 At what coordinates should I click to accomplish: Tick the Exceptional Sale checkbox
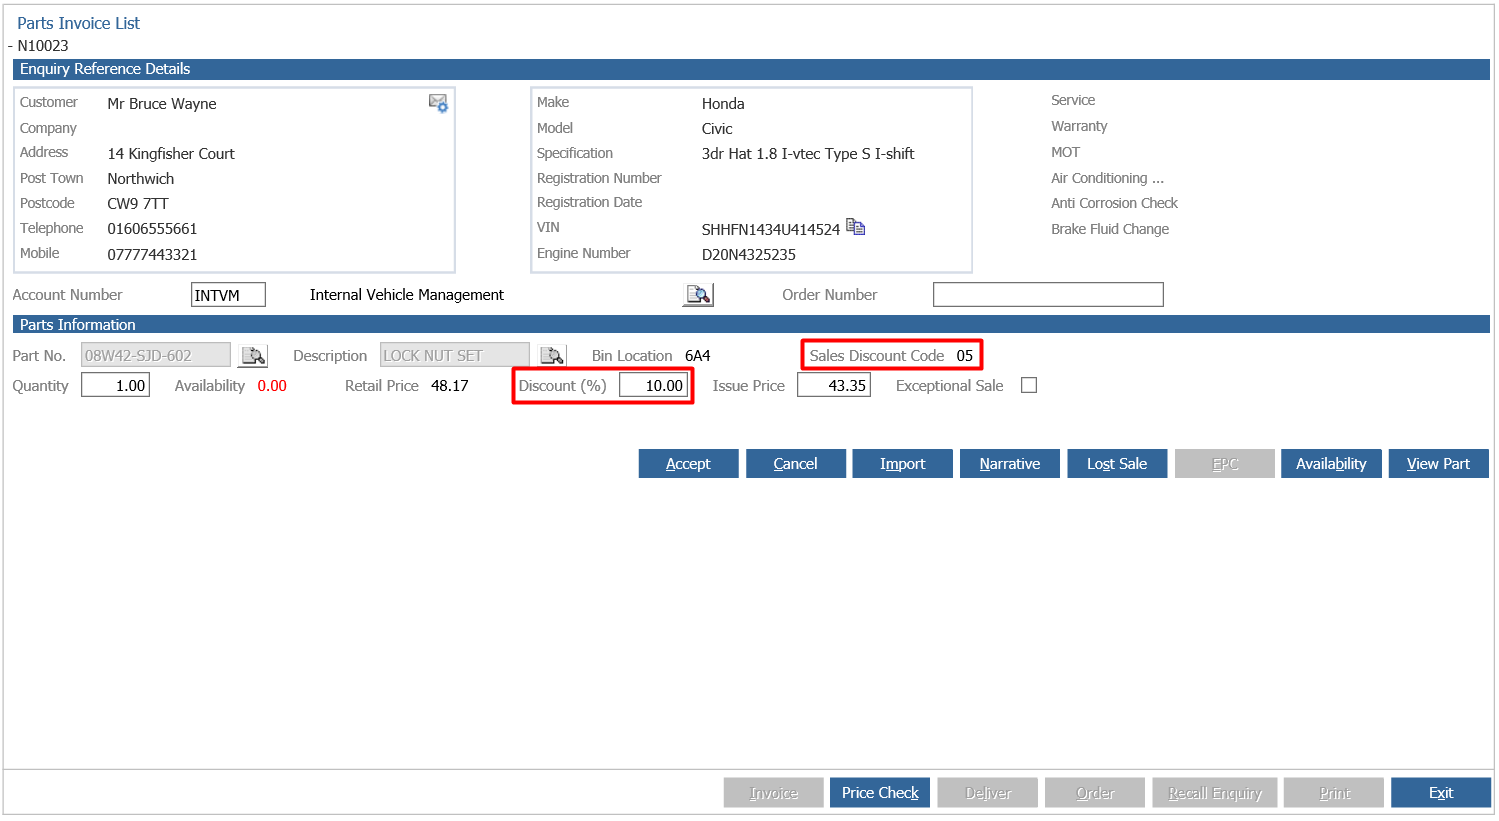[1029, 385]
